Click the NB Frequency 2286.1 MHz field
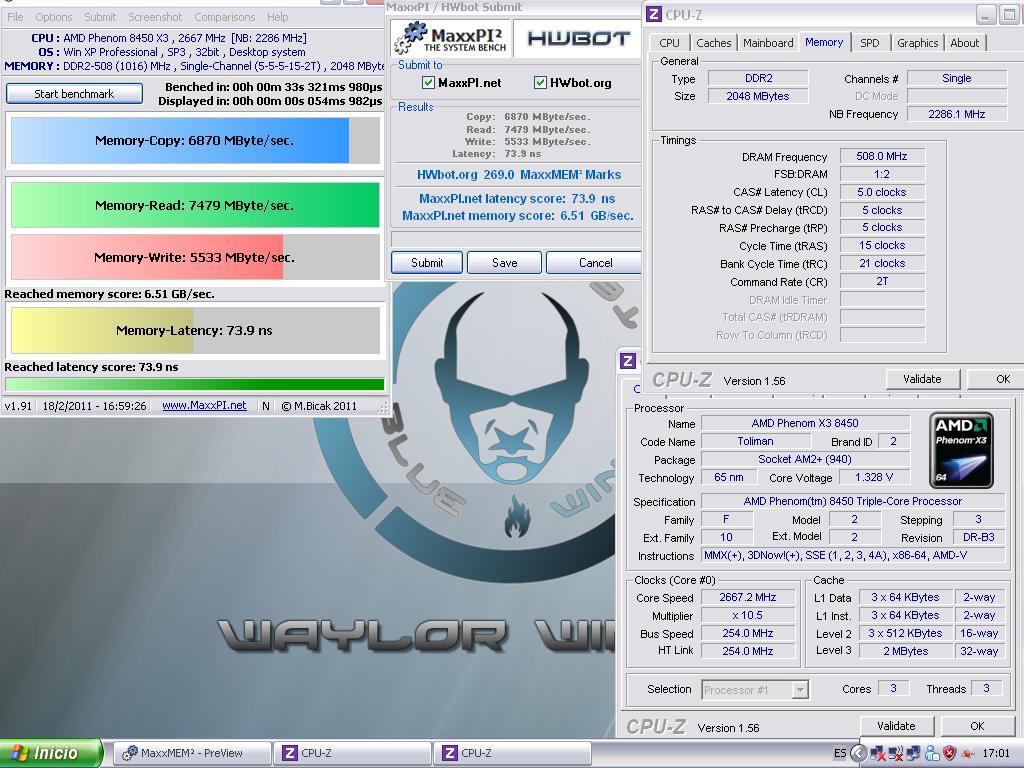Screen dimensions: 1024x768 pyautogui.click(x=956, y=114)
